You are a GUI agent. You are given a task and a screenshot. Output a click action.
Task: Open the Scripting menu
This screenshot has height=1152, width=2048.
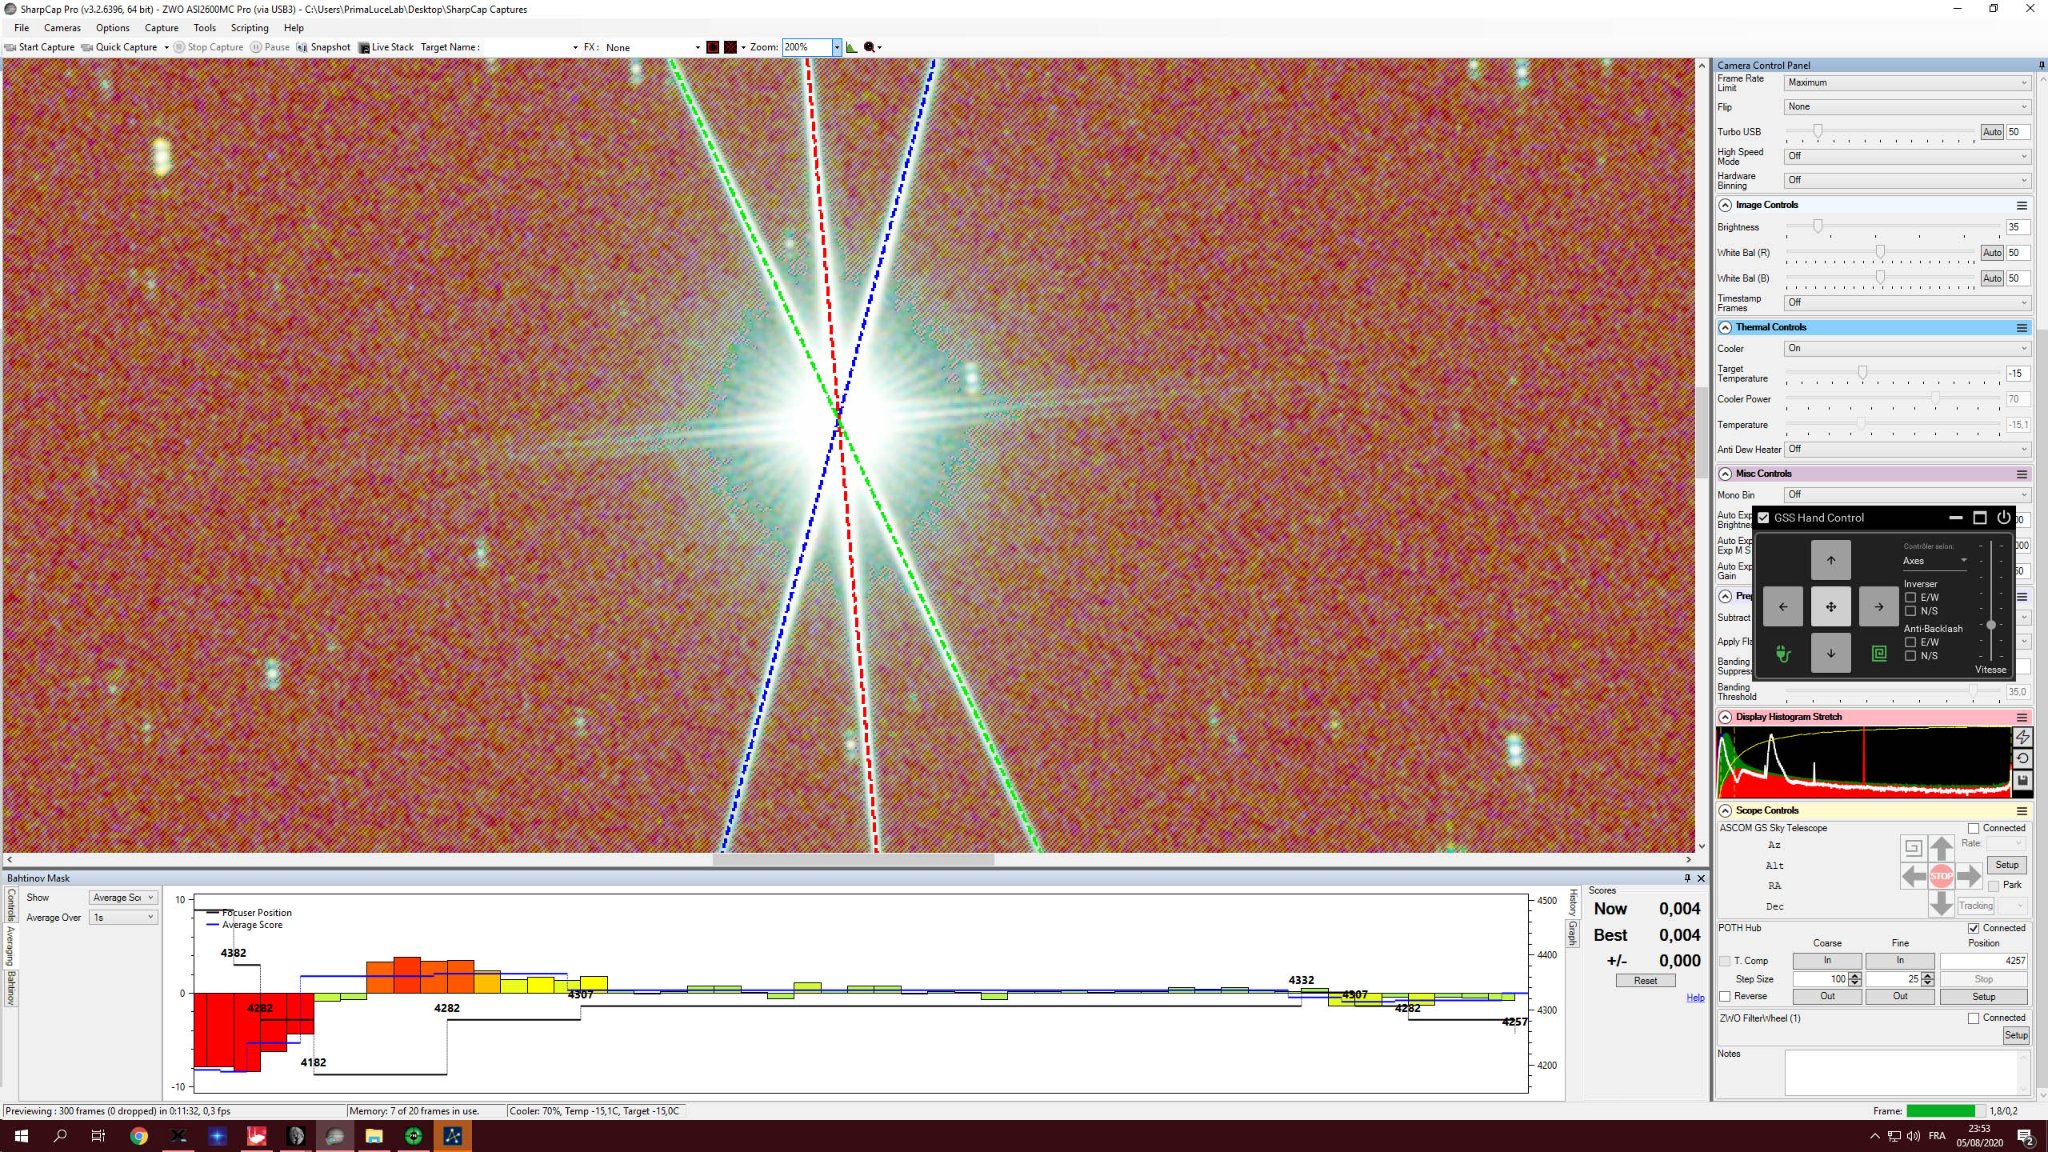250,28
